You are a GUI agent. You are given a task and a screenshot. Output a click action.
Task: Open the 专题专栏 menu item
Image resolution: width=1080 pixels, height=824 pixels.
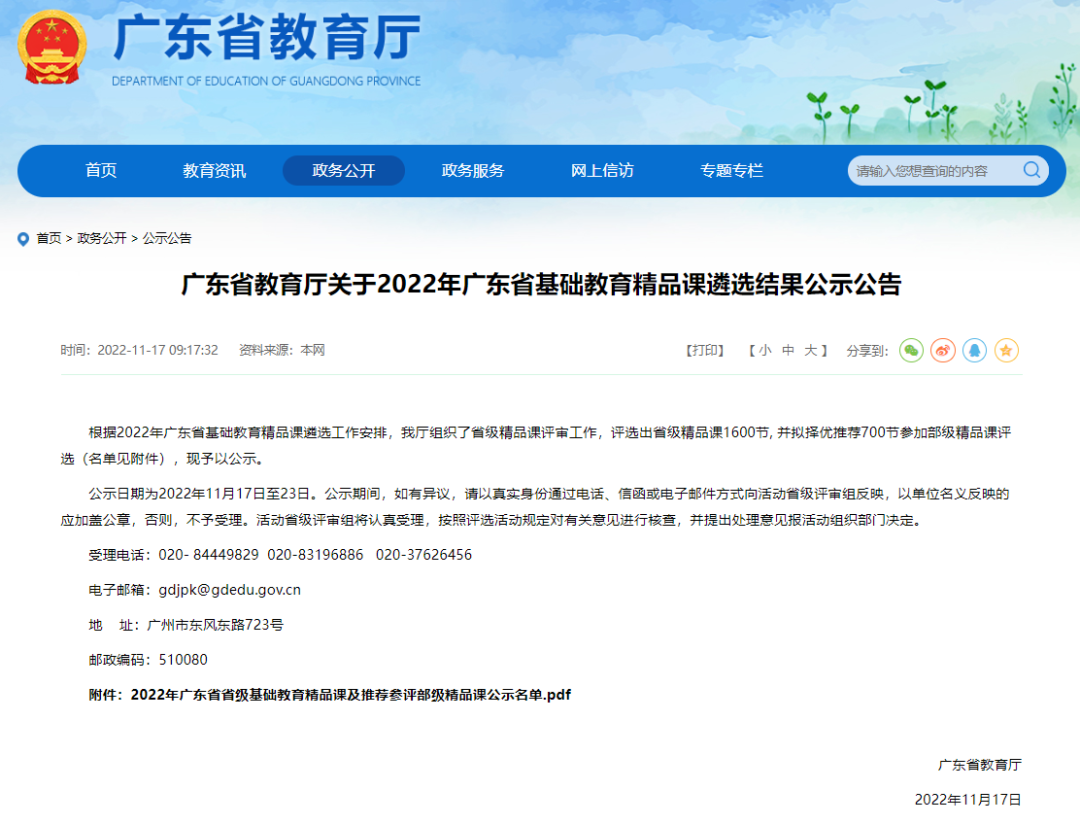[731, 171]
